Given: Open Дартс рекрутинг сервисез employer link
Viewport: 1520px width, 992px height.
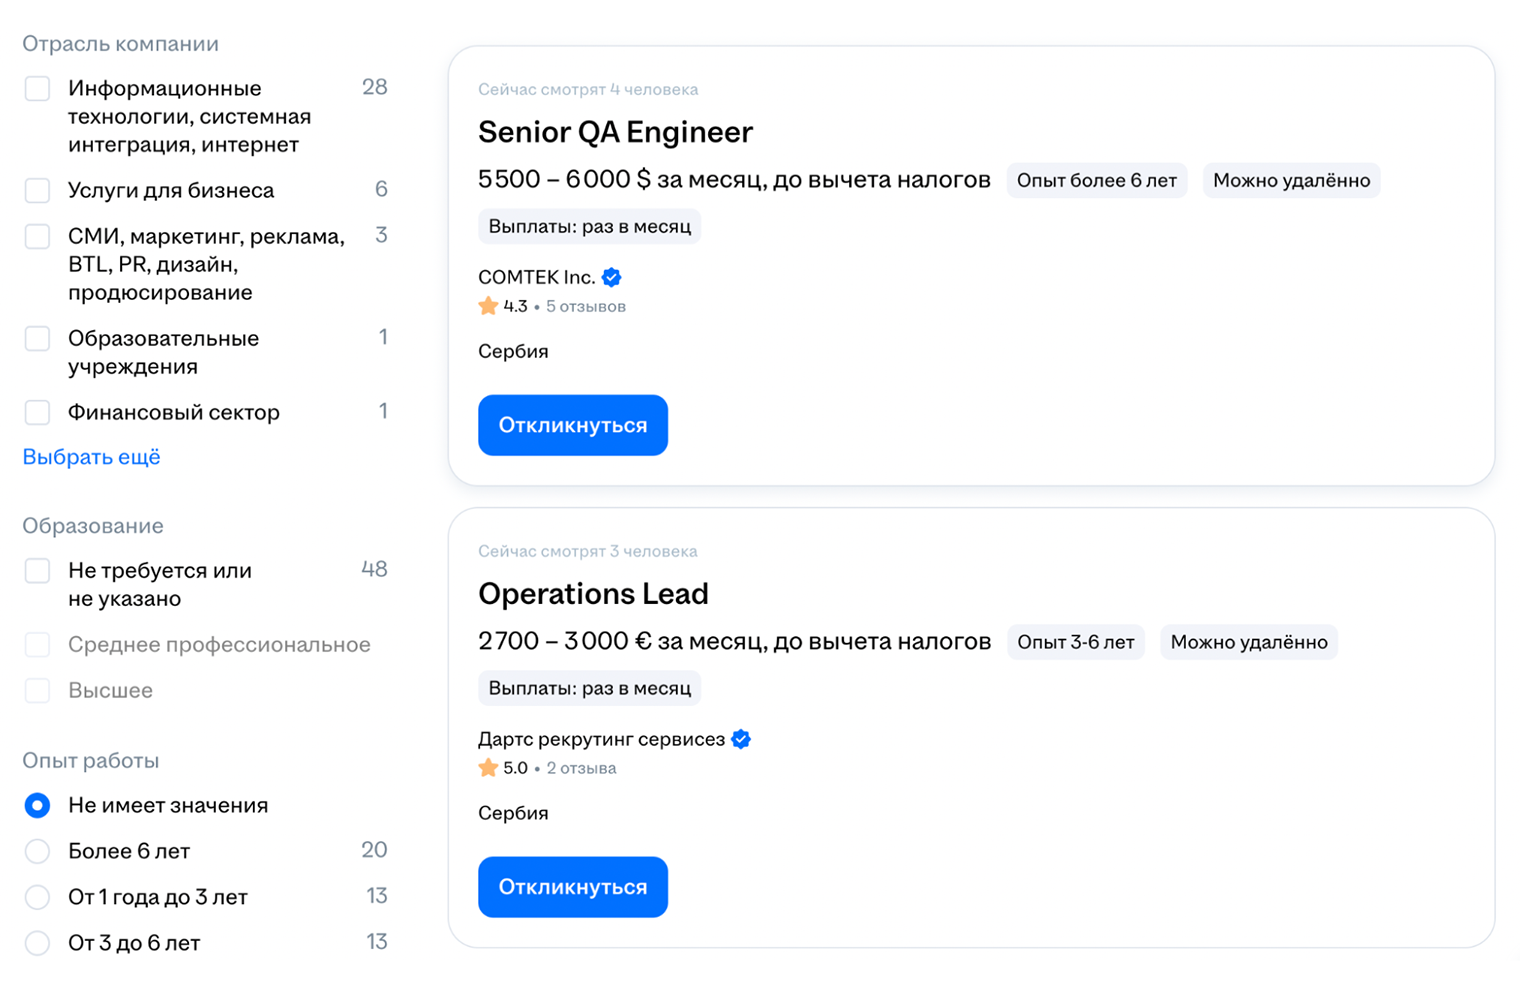Looking at the screenshot, I should point(601,740).
